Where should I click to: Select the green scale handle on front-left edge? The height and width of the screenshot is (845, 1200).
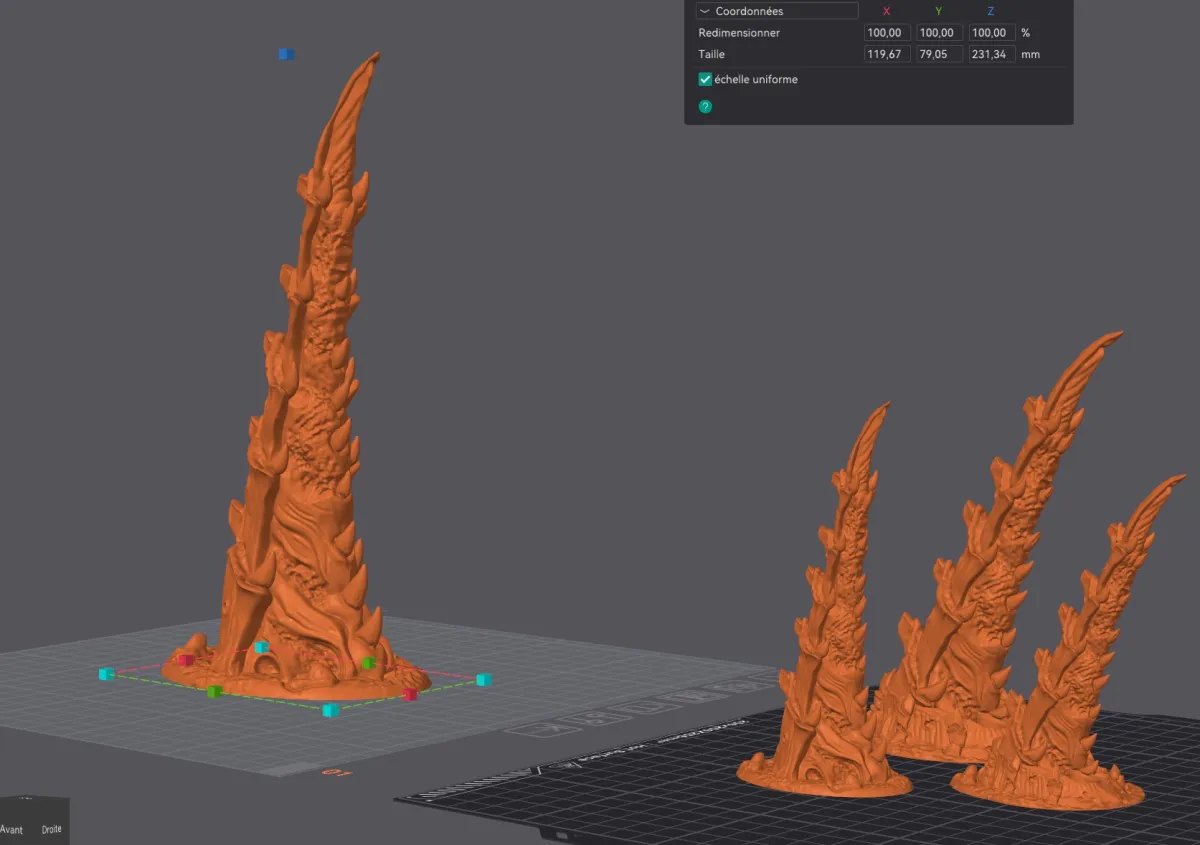point(214,691)
